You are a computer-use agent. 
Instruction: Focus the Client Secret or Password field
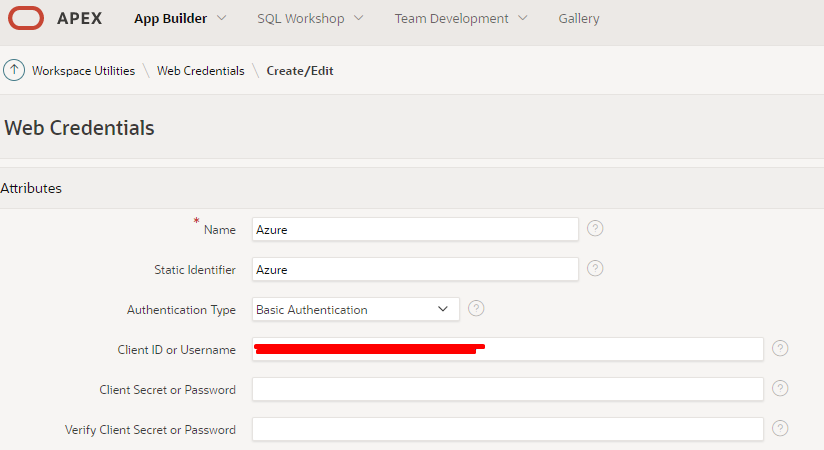pyautogui.click(x=507, y=389)
